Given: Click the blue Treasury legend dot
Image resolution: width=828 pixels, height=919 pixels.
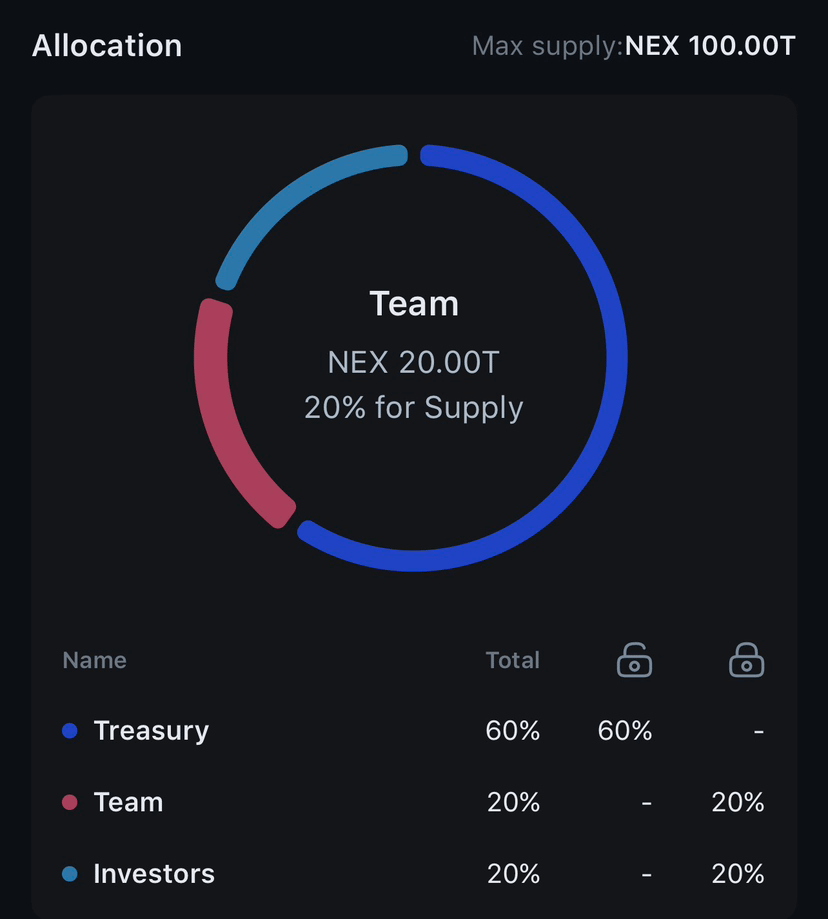Looking at the screenshot, I should 70,731.
